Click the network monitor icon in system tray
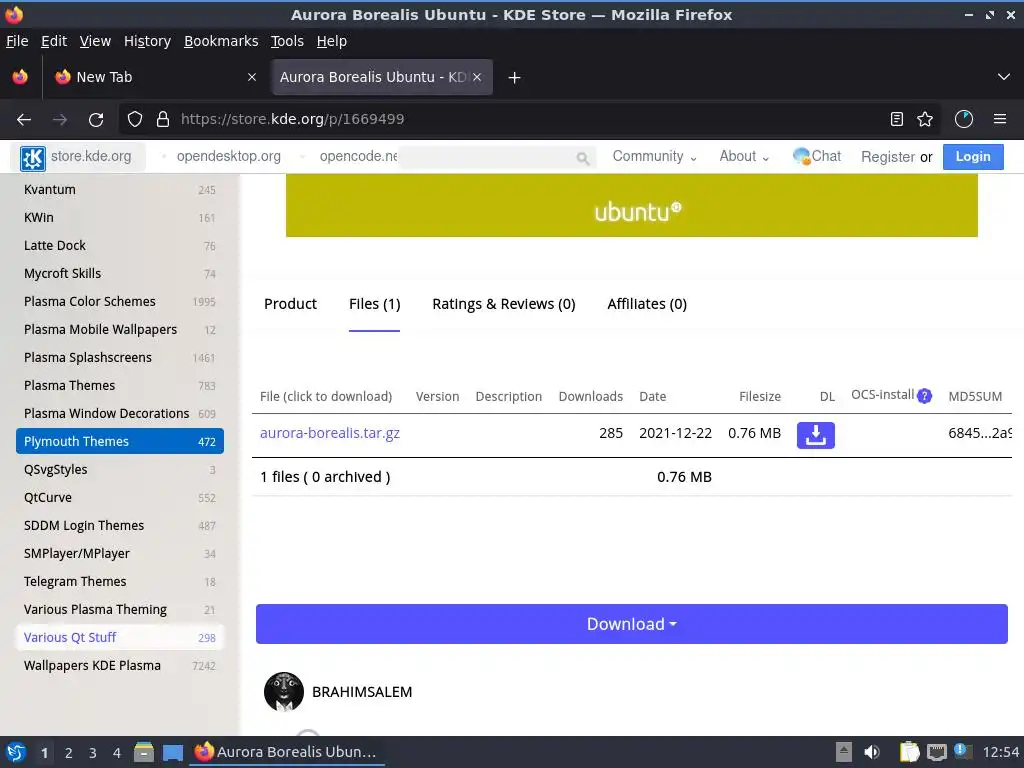Viewport: 1024px width, 768px height. [x=936, y=752]
